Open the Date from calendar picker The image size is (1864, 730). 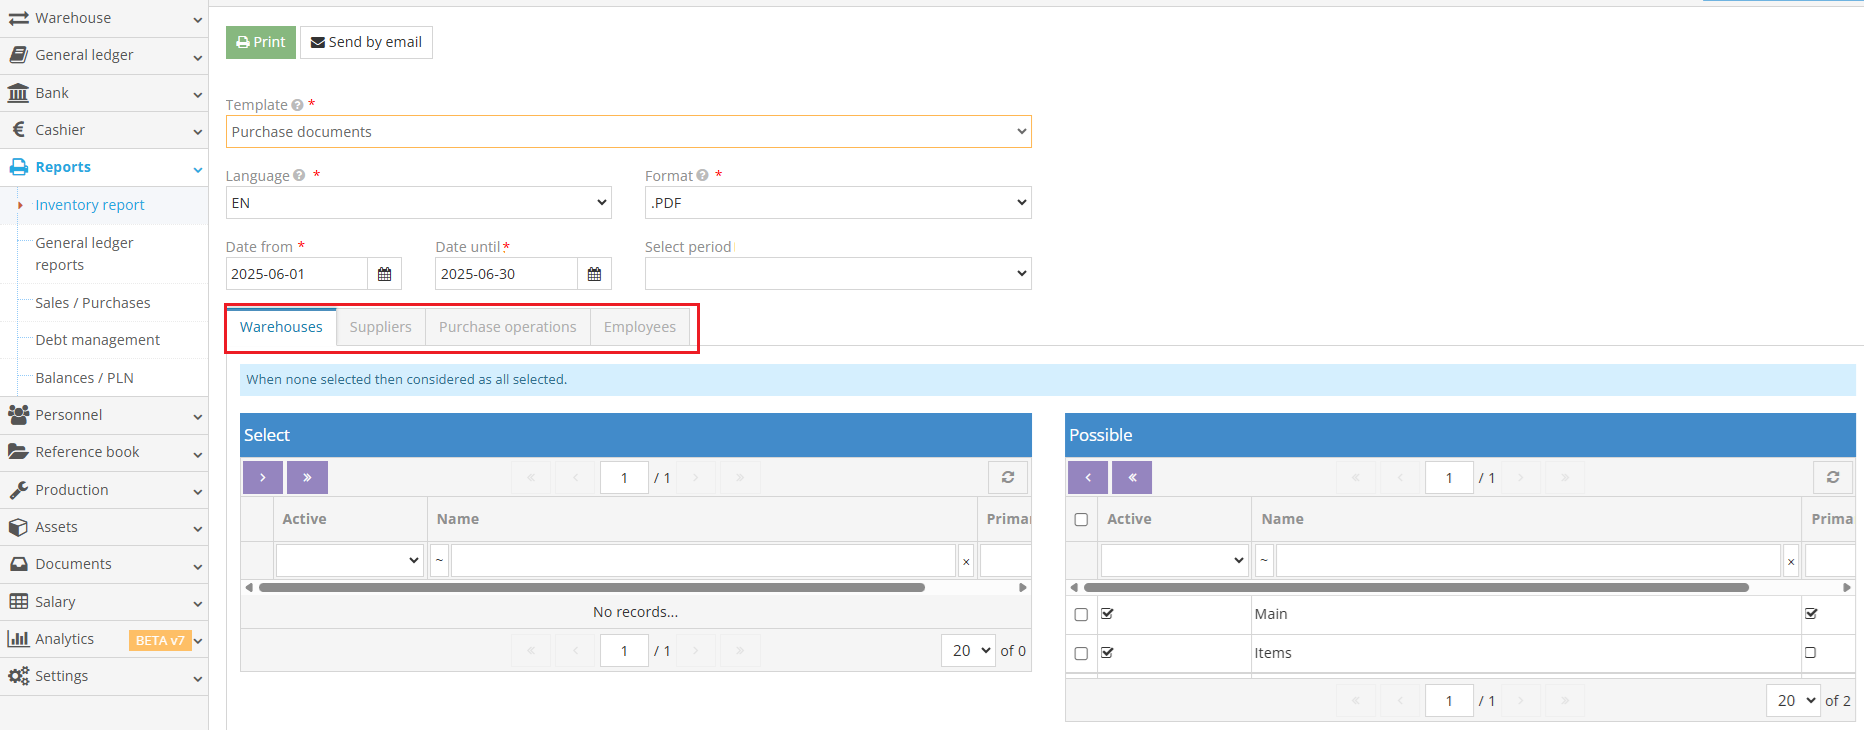(384, 274)
